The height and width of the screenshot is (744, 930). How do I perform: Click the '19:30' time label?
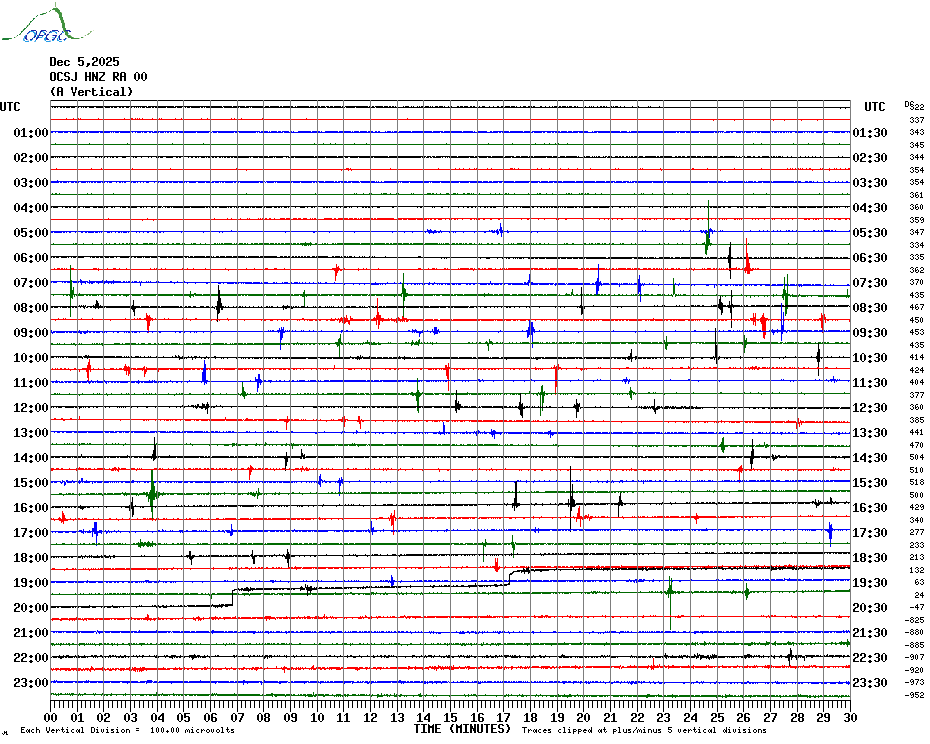[870, 583]
